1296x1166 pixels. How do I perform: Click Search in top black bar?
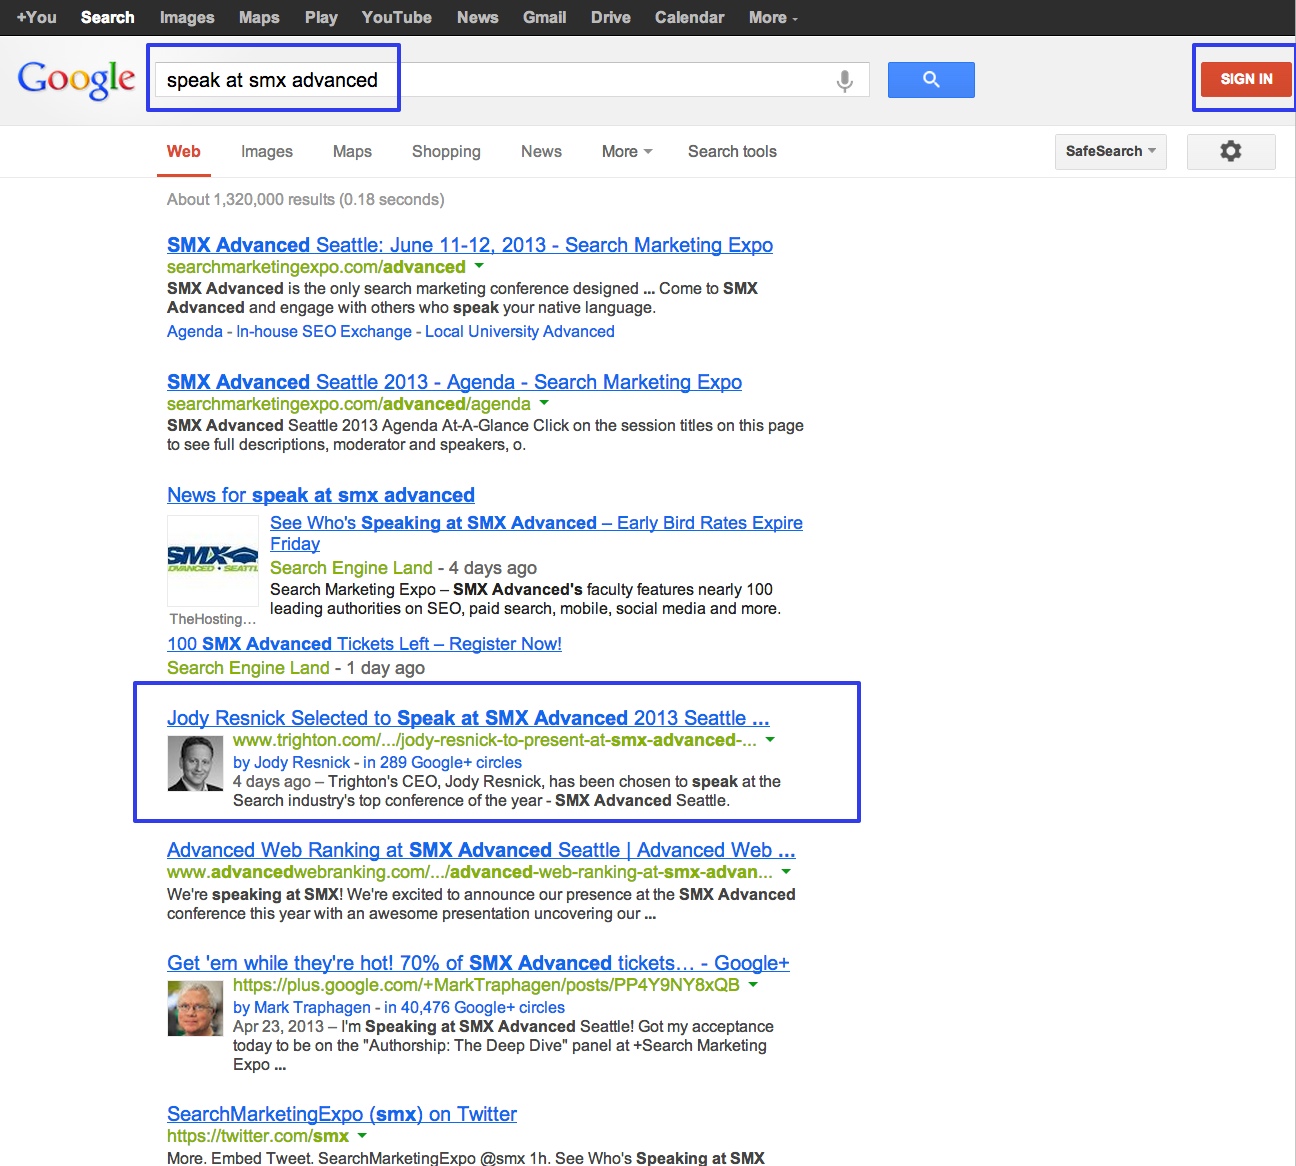click(108, 17)
